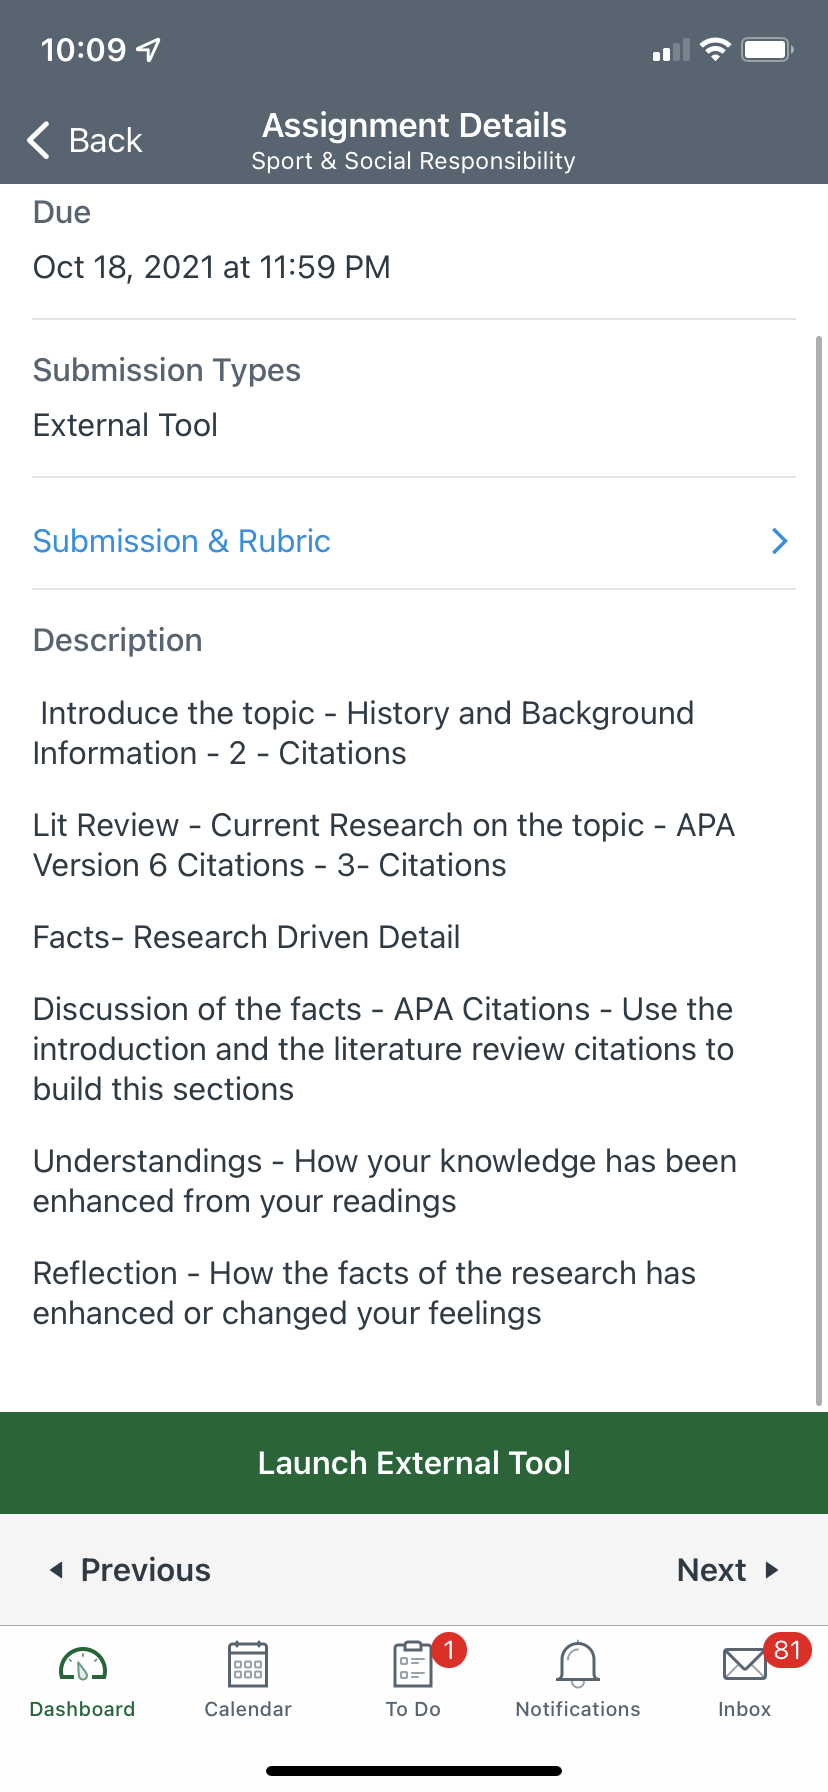Image resolution: width=828 pixels, height=1792 pixels.
Task: Open the Inbox envelope icon
Action: tap(745, 1665)
